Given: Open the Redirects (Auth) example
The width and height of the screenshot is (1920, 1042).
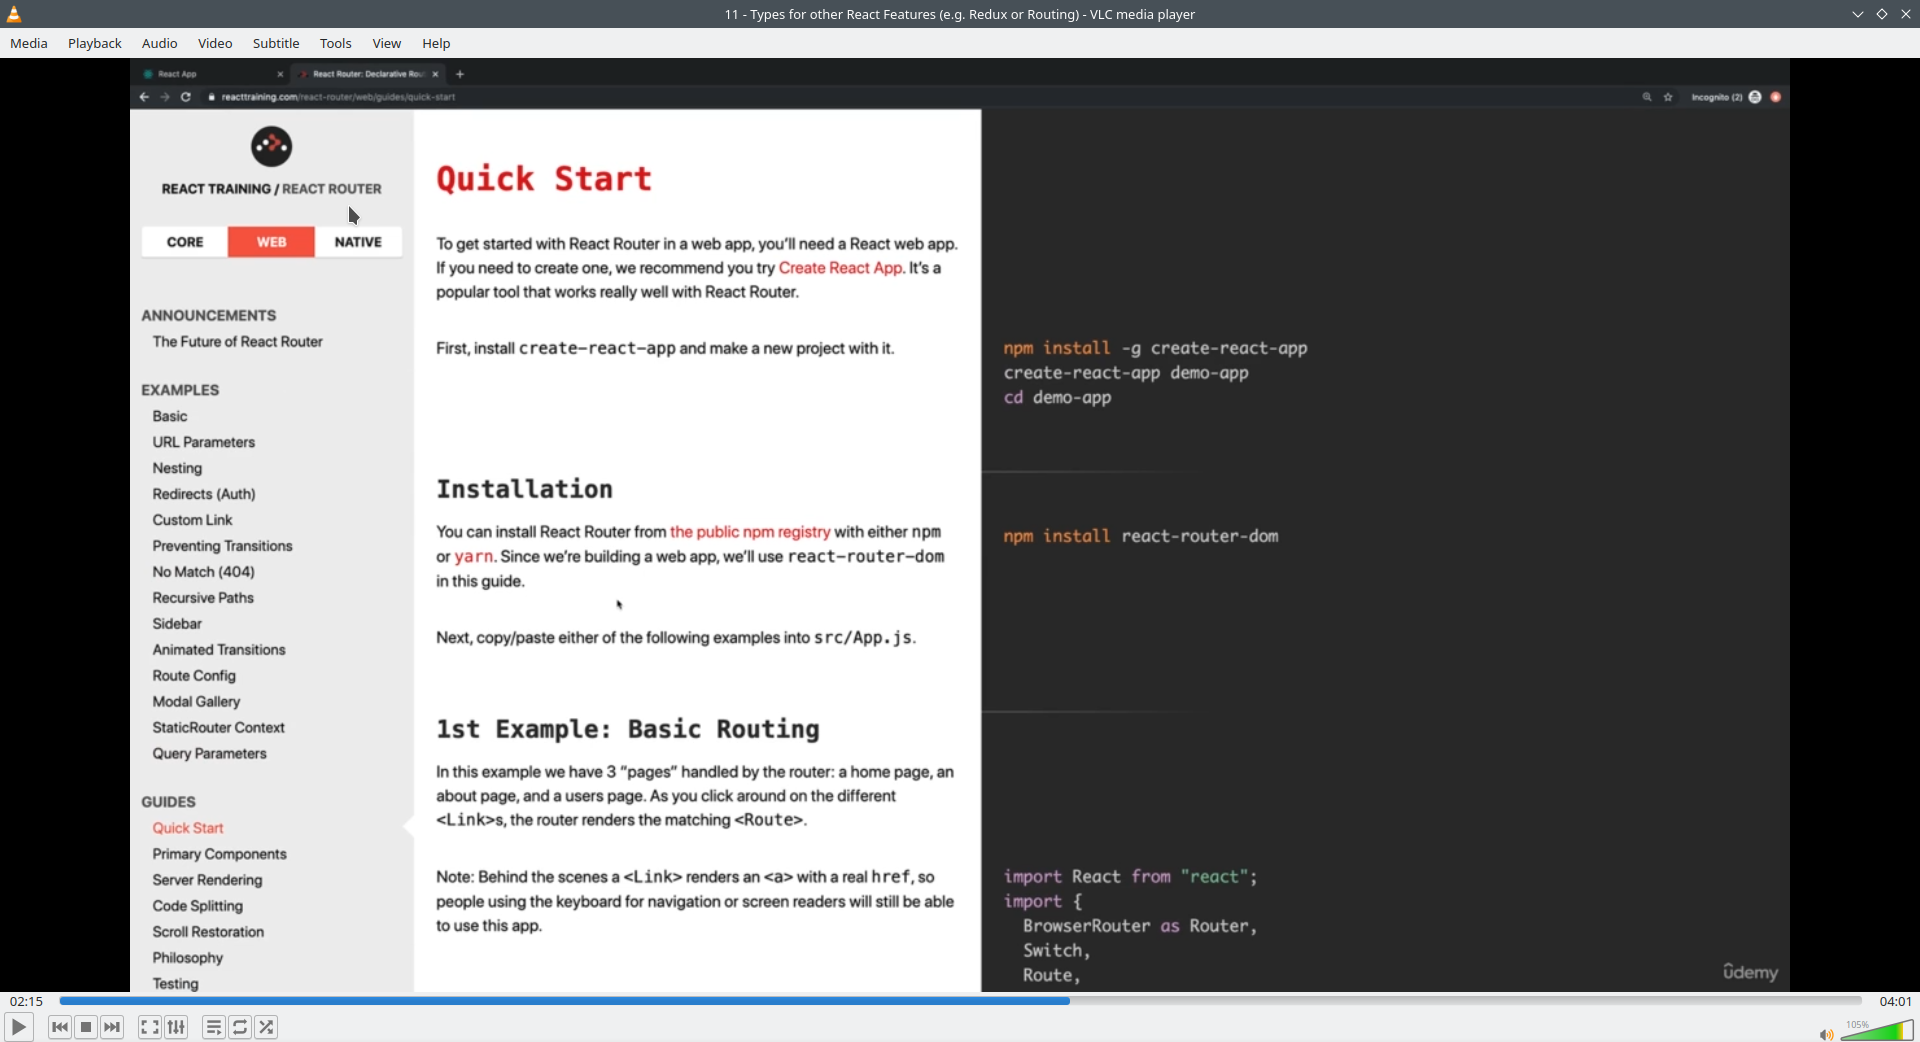Looking at the screenshot, I should 204,494.
